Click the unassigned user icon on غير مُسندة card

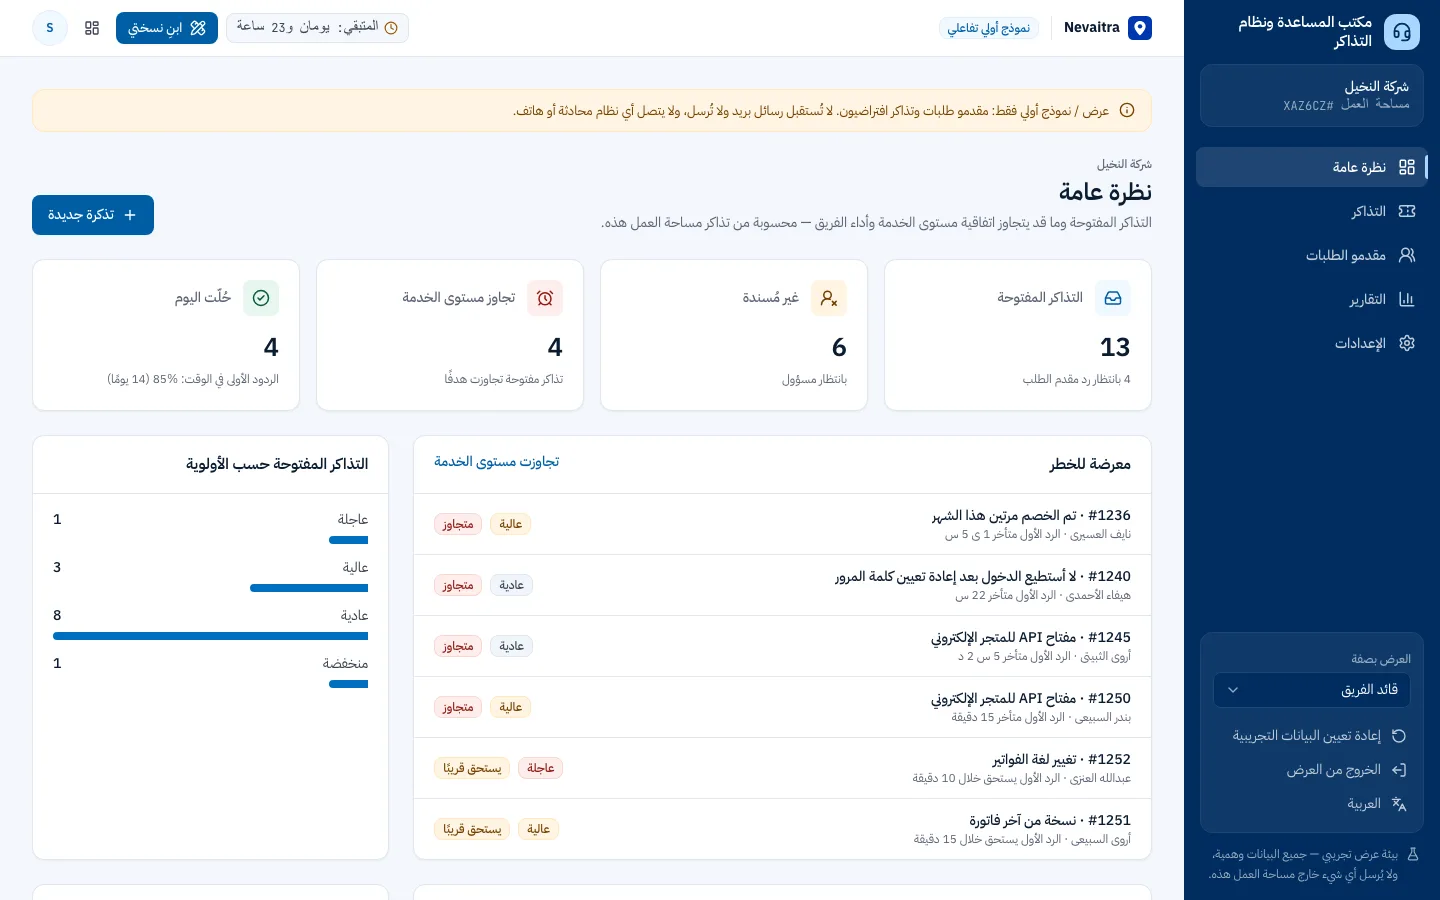[829, 298]
